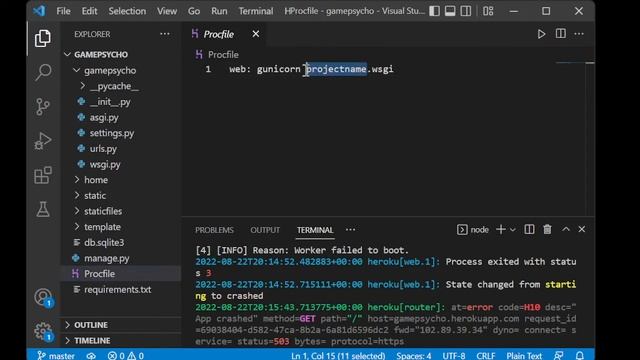Select the TERMINAL panel tab
Screen dimensions: 640x360
[x=315, y=230]
